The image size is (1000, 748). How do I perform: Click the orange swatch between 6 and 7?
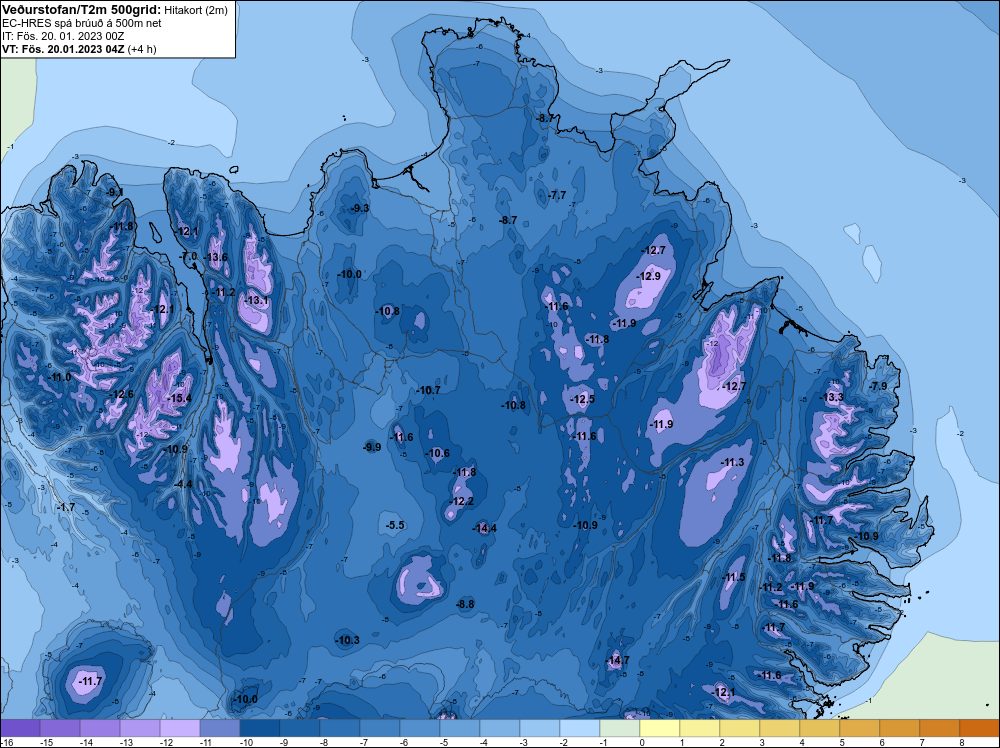tap(900, 728)
